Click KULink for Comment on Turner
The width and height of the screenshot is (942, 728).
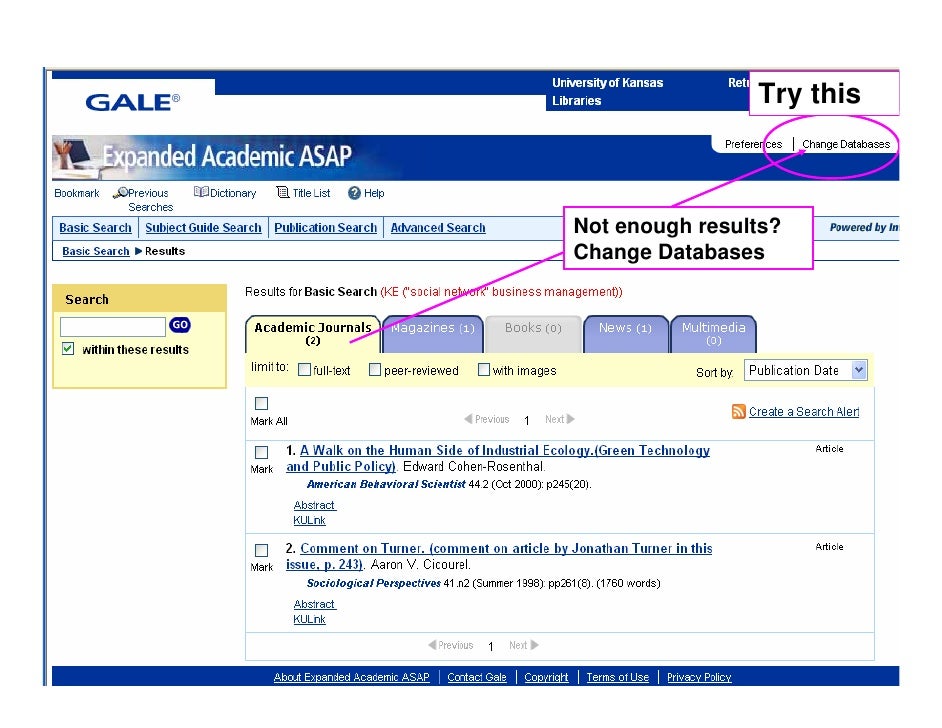point(309,619)
